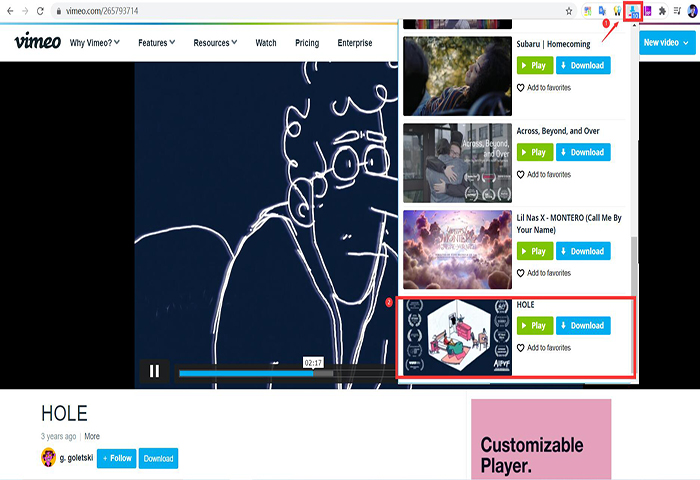Go back to the previous page
Screen dimensions: 700x480
[10, 11]
